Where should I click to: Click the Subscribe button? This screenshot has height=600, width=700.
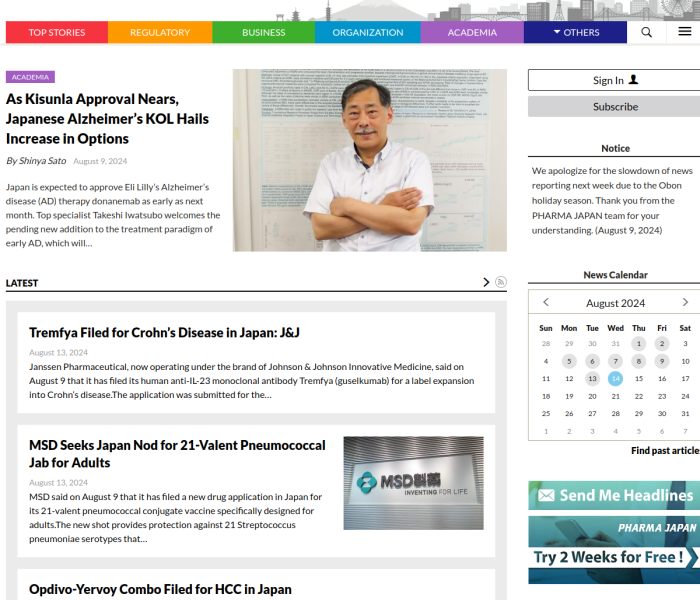[614, 107]
